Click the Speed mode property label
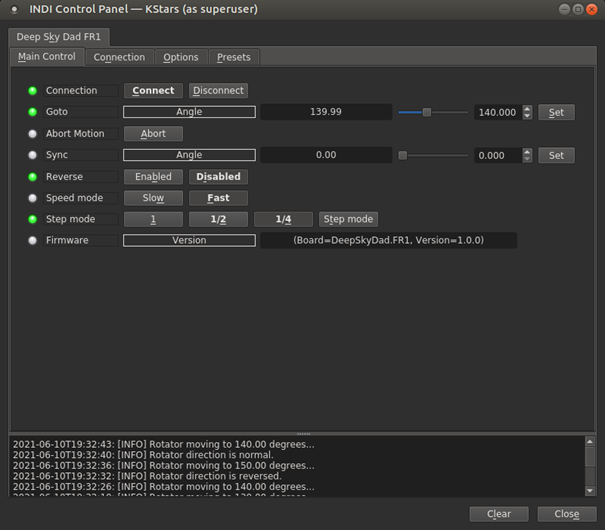The image size is (605, 530). tap(80, 198)
